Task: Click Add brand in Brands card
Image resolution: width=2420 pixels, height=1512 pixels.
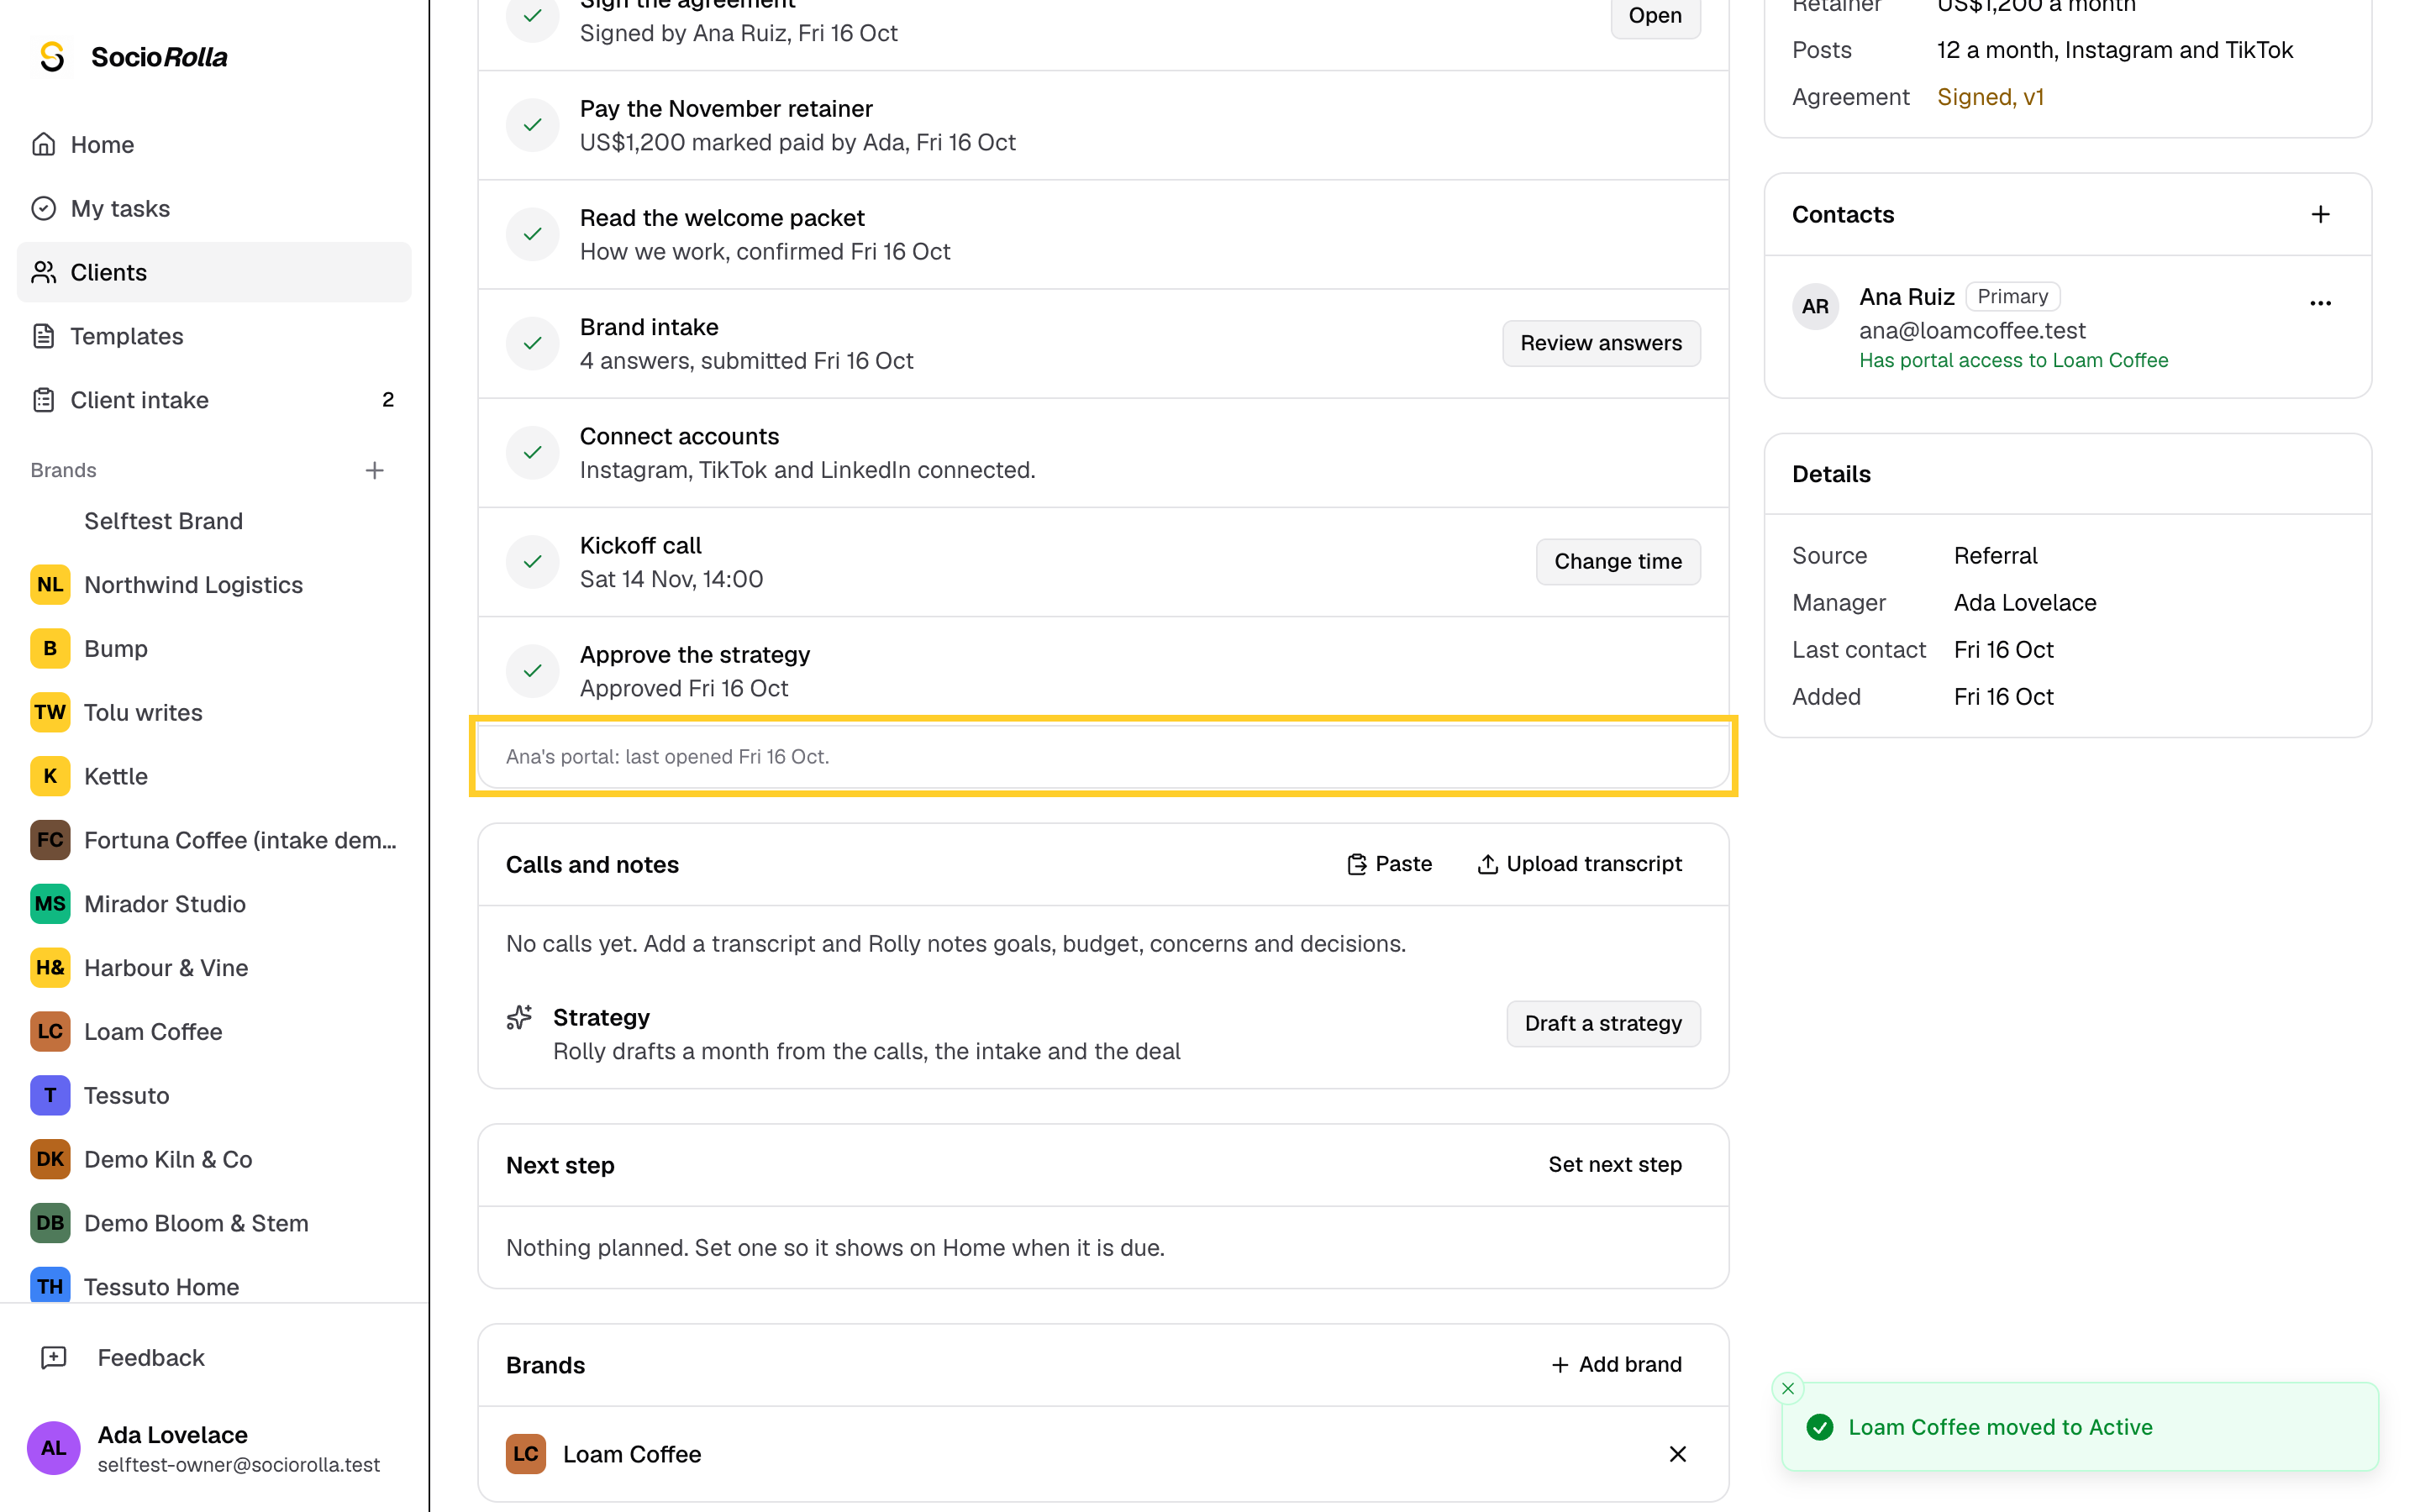Action: pyautogui.click(x=1616, y=1365)
